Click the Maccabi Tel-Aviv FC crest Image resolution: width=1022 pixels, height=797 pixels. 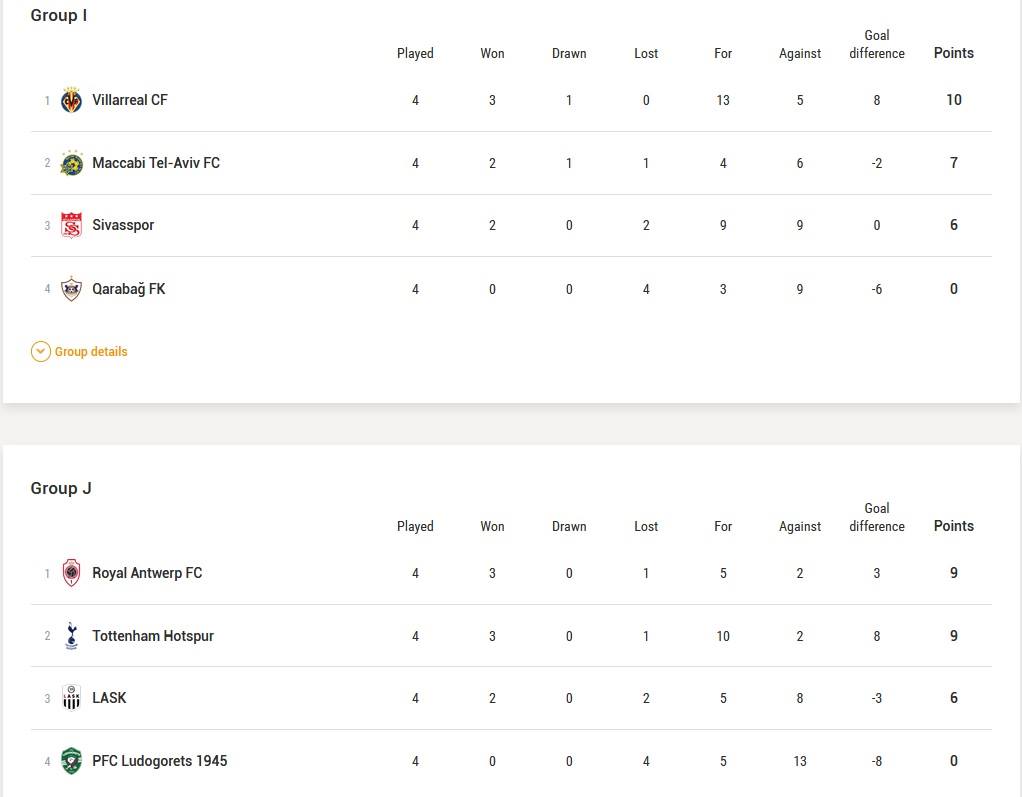click(71, 163)
